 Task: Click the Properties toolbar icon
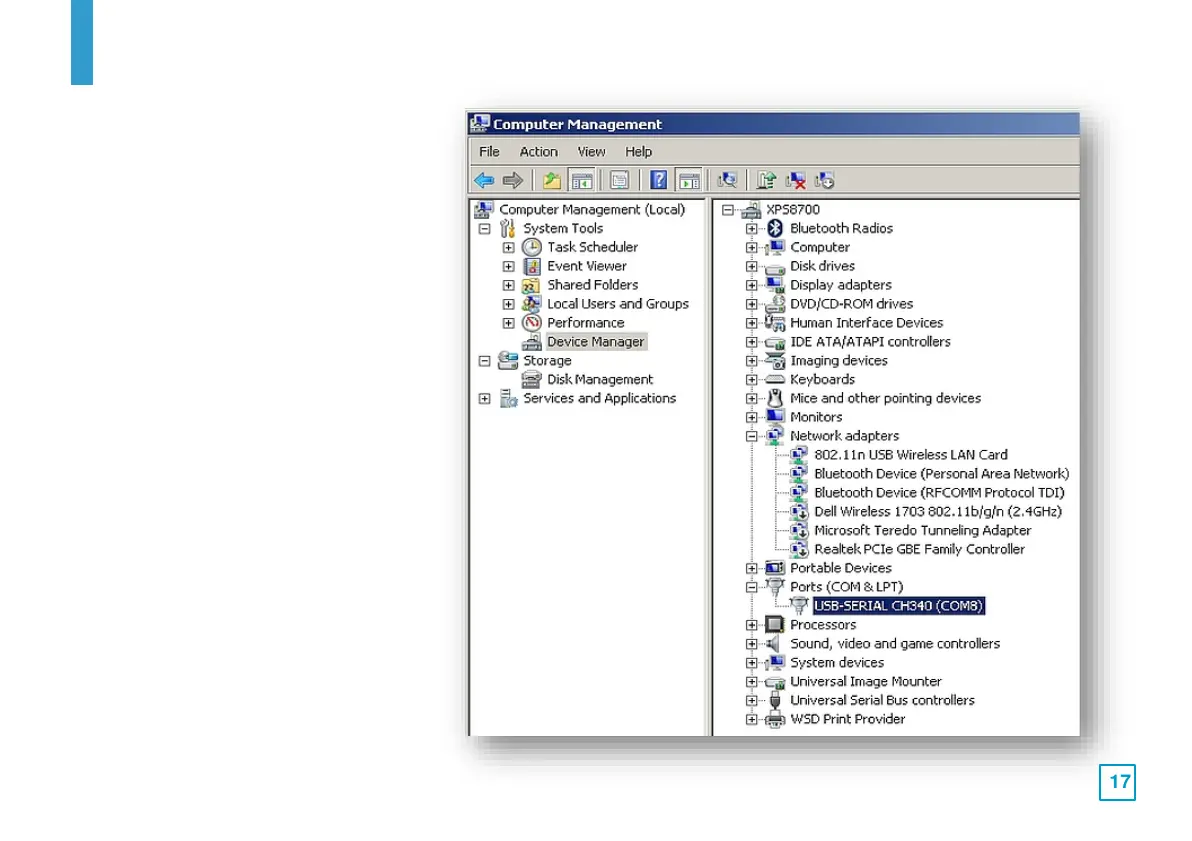(x=620, y=181)
